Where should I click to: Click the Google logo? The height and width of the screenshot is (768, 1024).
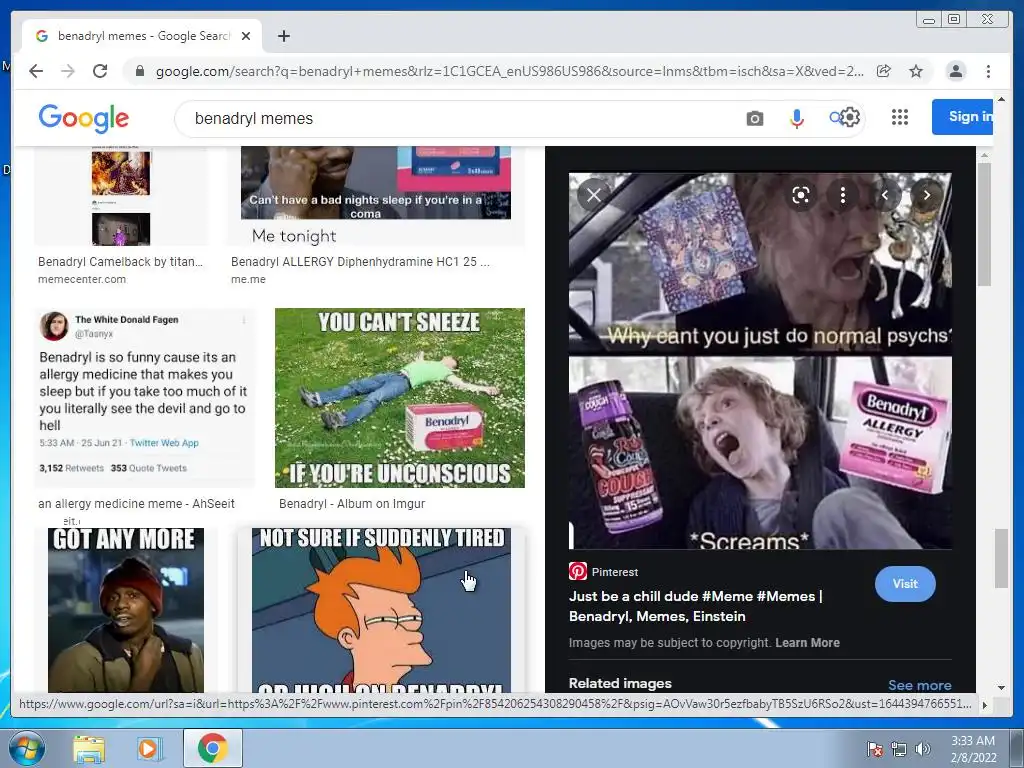(x=84, y=118)
